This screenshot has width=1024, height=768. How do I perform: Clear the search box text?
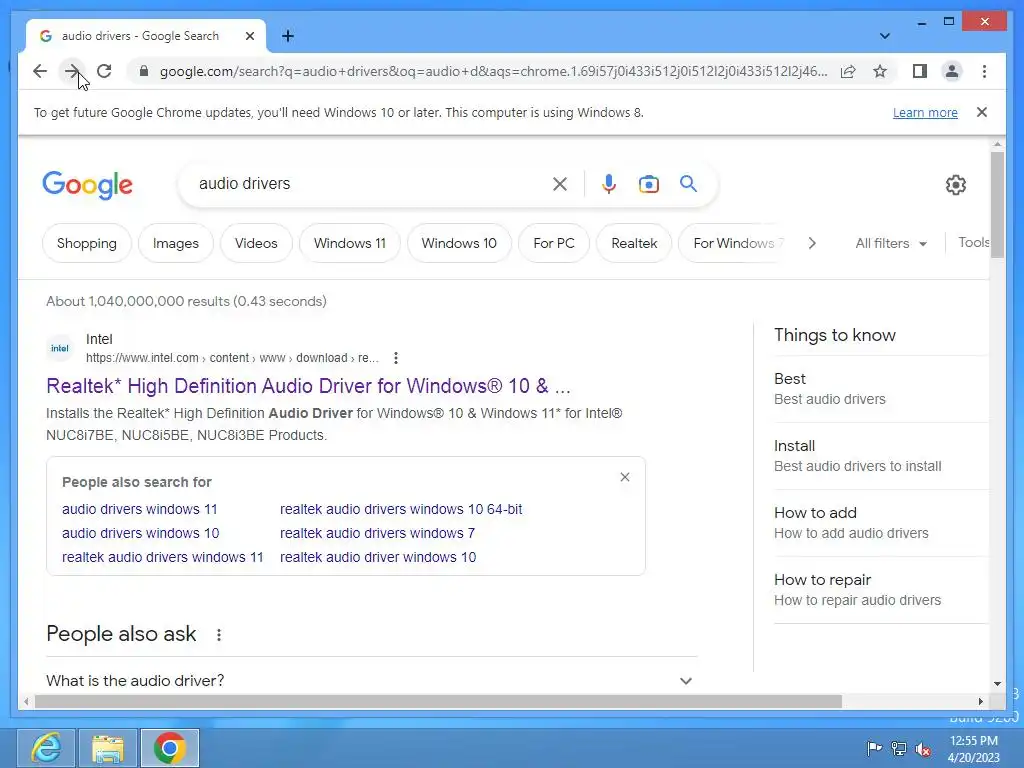560,184
